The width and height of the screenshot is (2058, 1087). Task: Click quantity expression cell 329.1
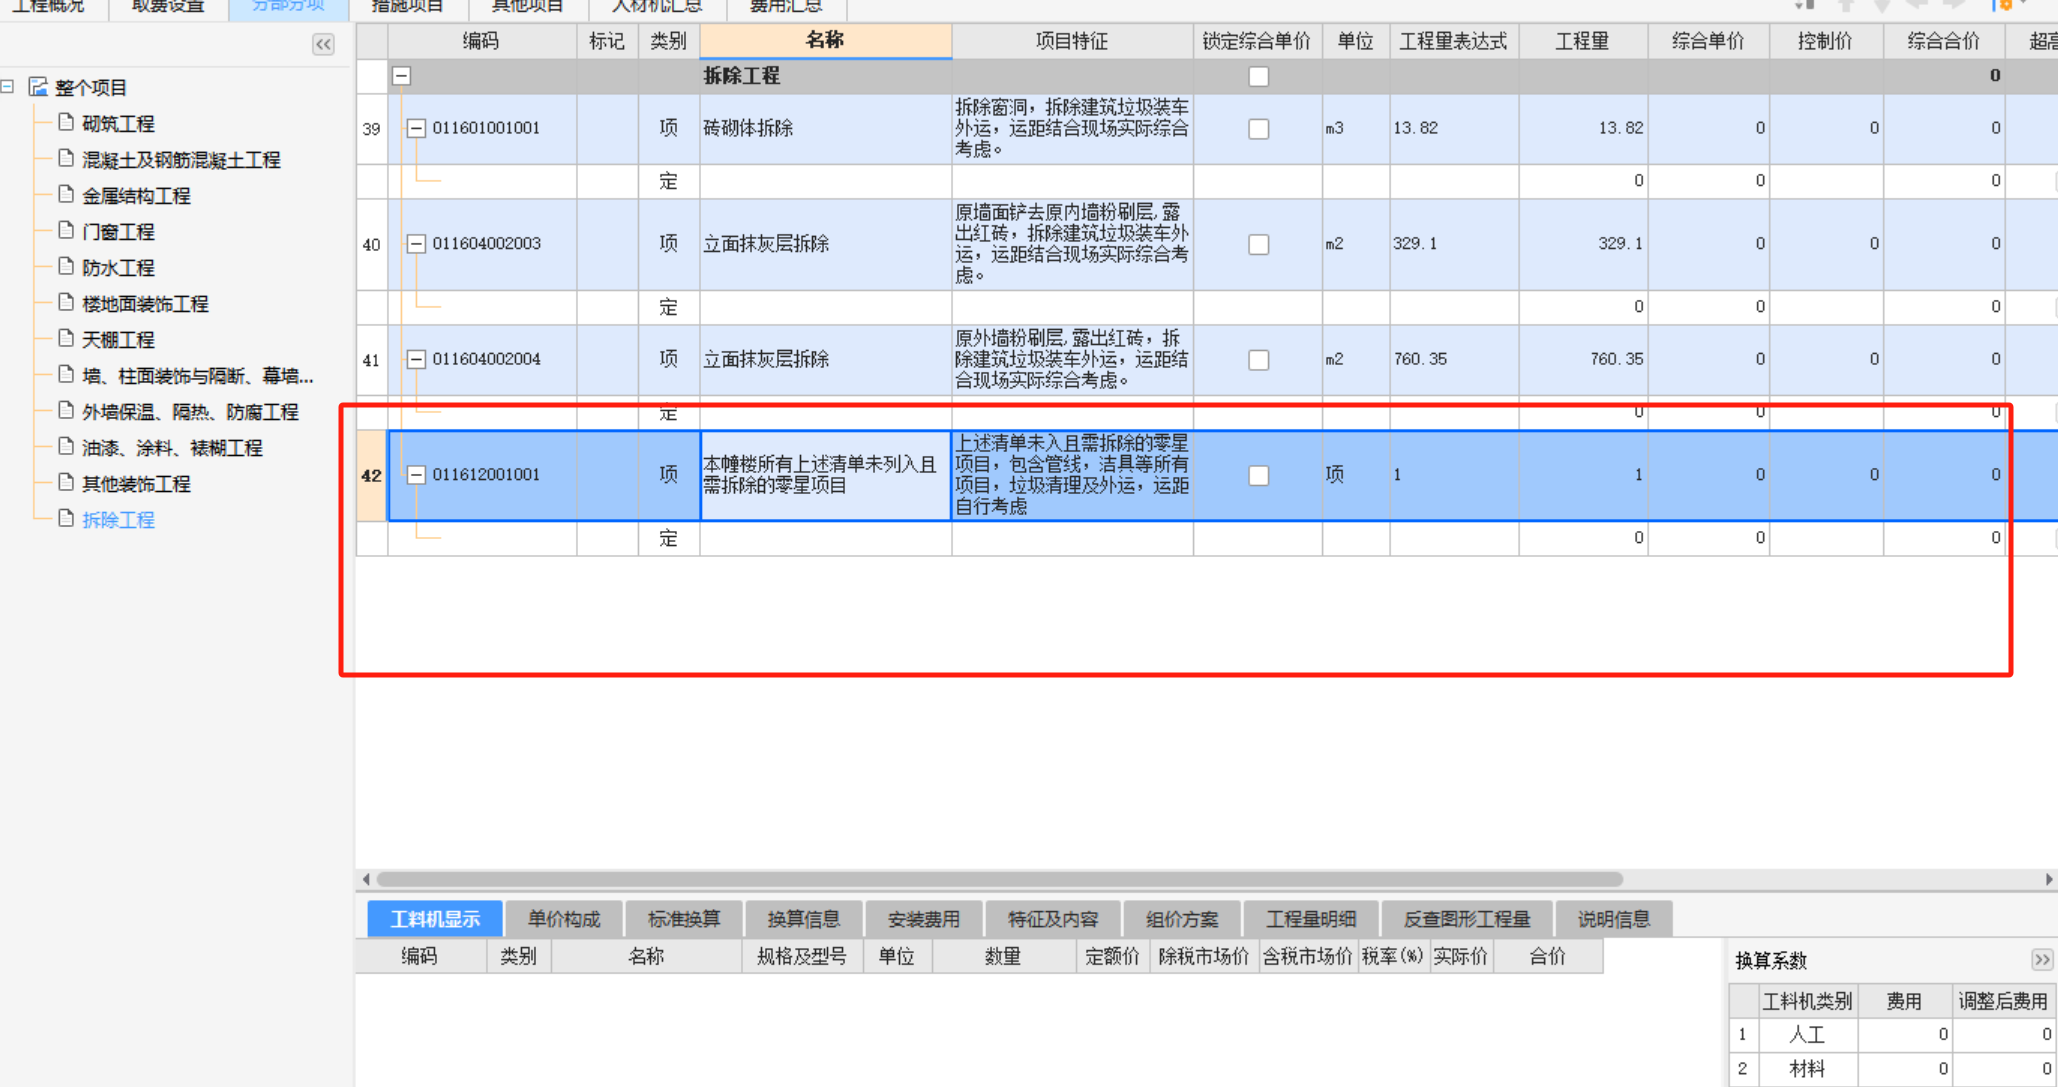point(1453,244)
